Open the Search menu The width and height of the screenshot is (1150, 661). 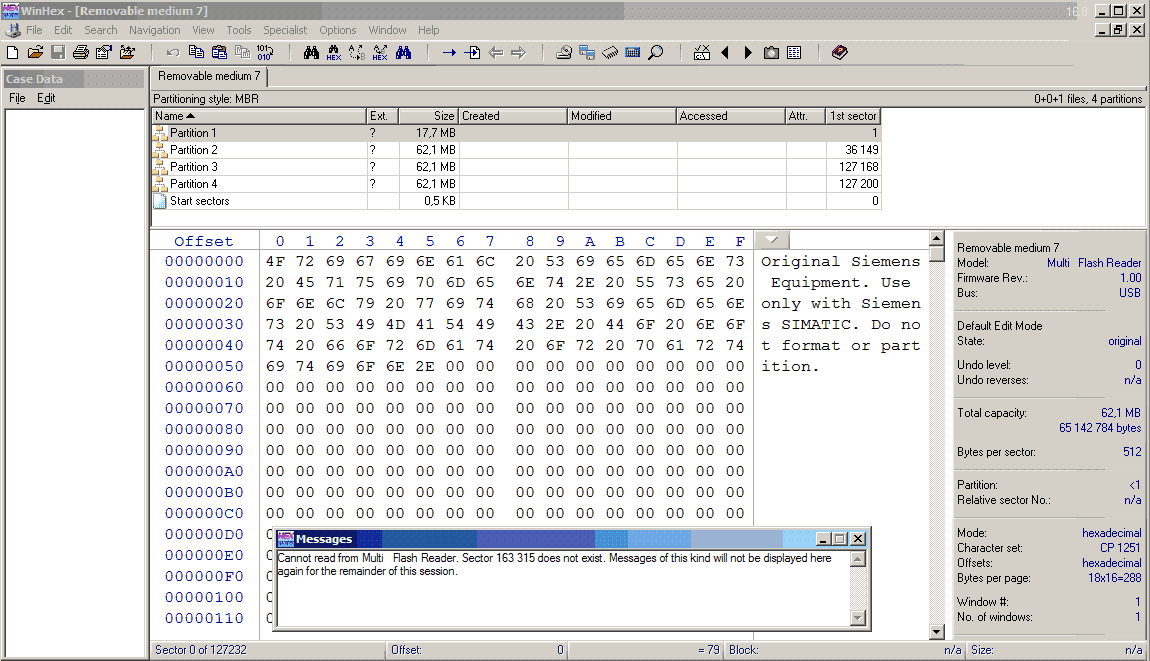[x=100, y=30]
